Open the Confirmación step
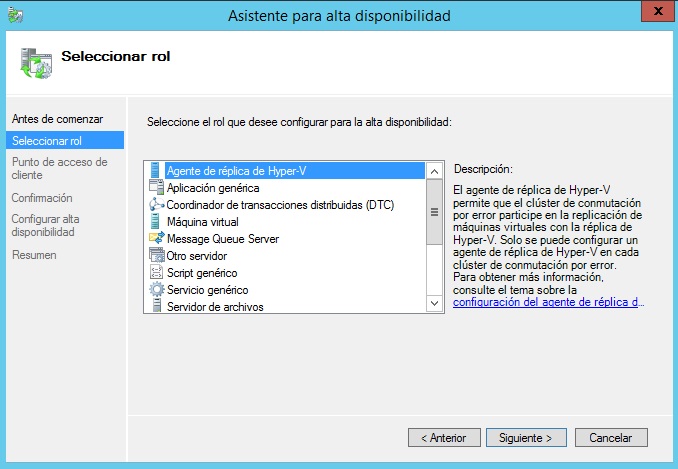 click(x=42, y=198)
